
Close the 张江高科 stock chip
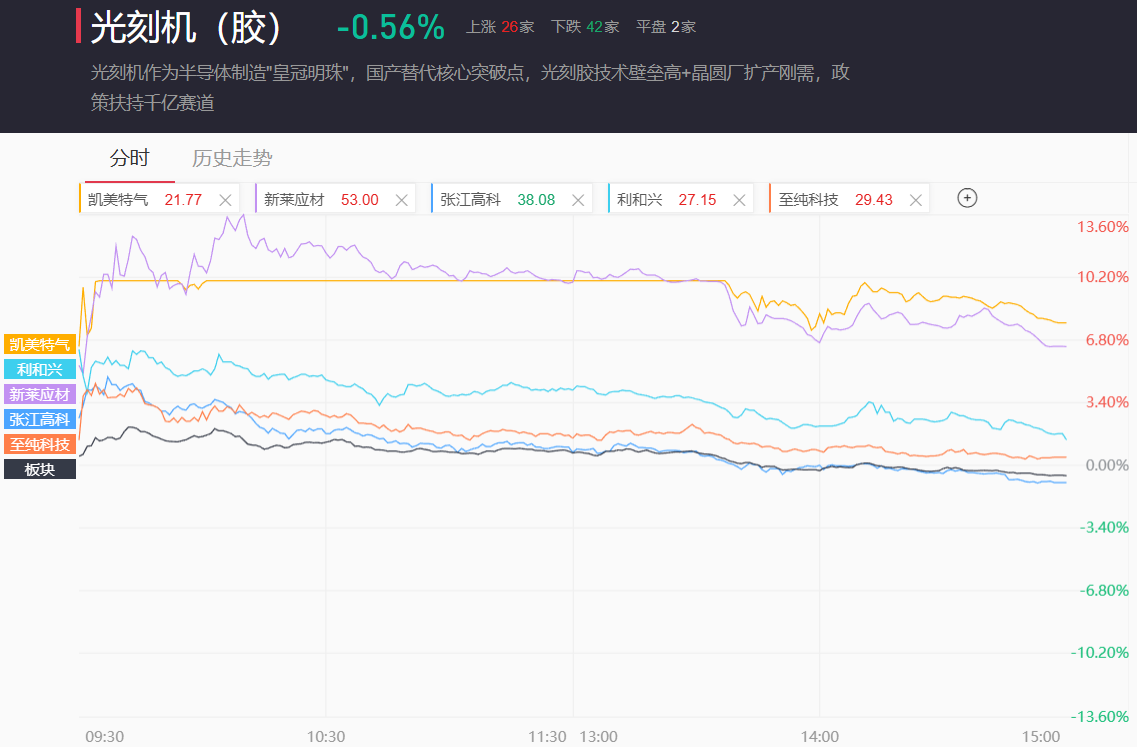(x=578, y=200)
